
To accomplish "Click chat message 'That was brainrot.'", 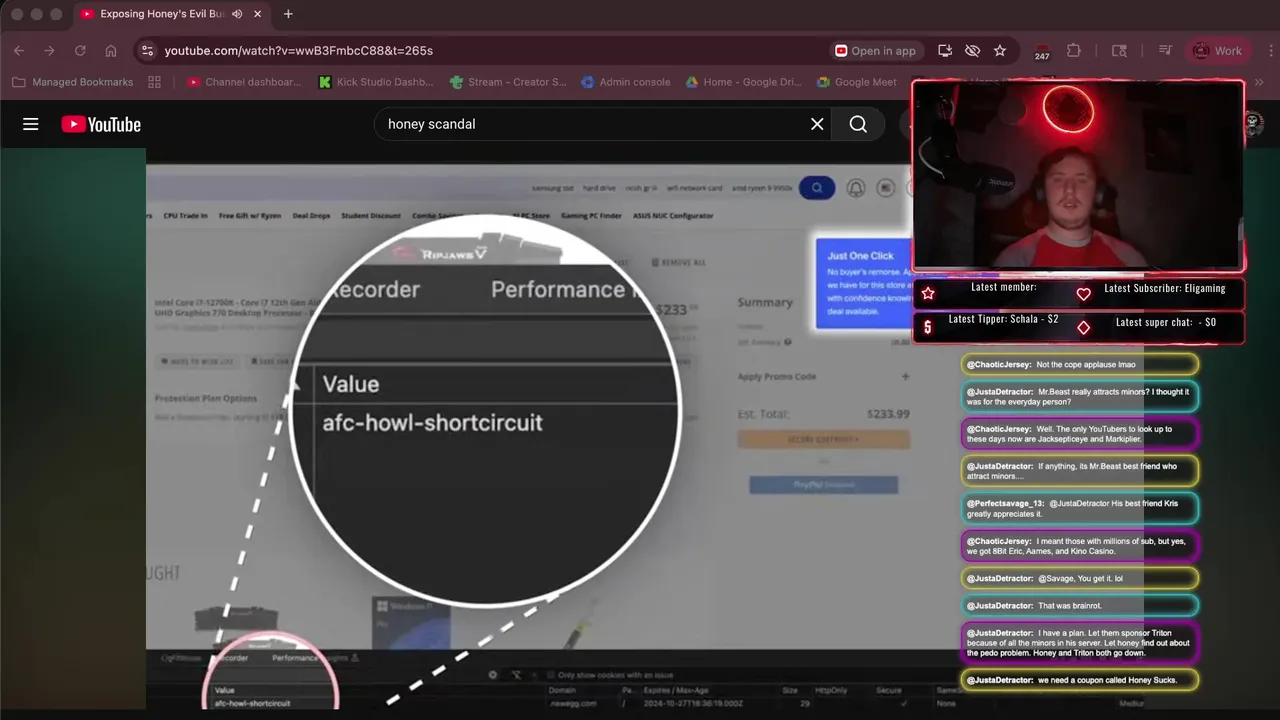I will (1080, 606).
